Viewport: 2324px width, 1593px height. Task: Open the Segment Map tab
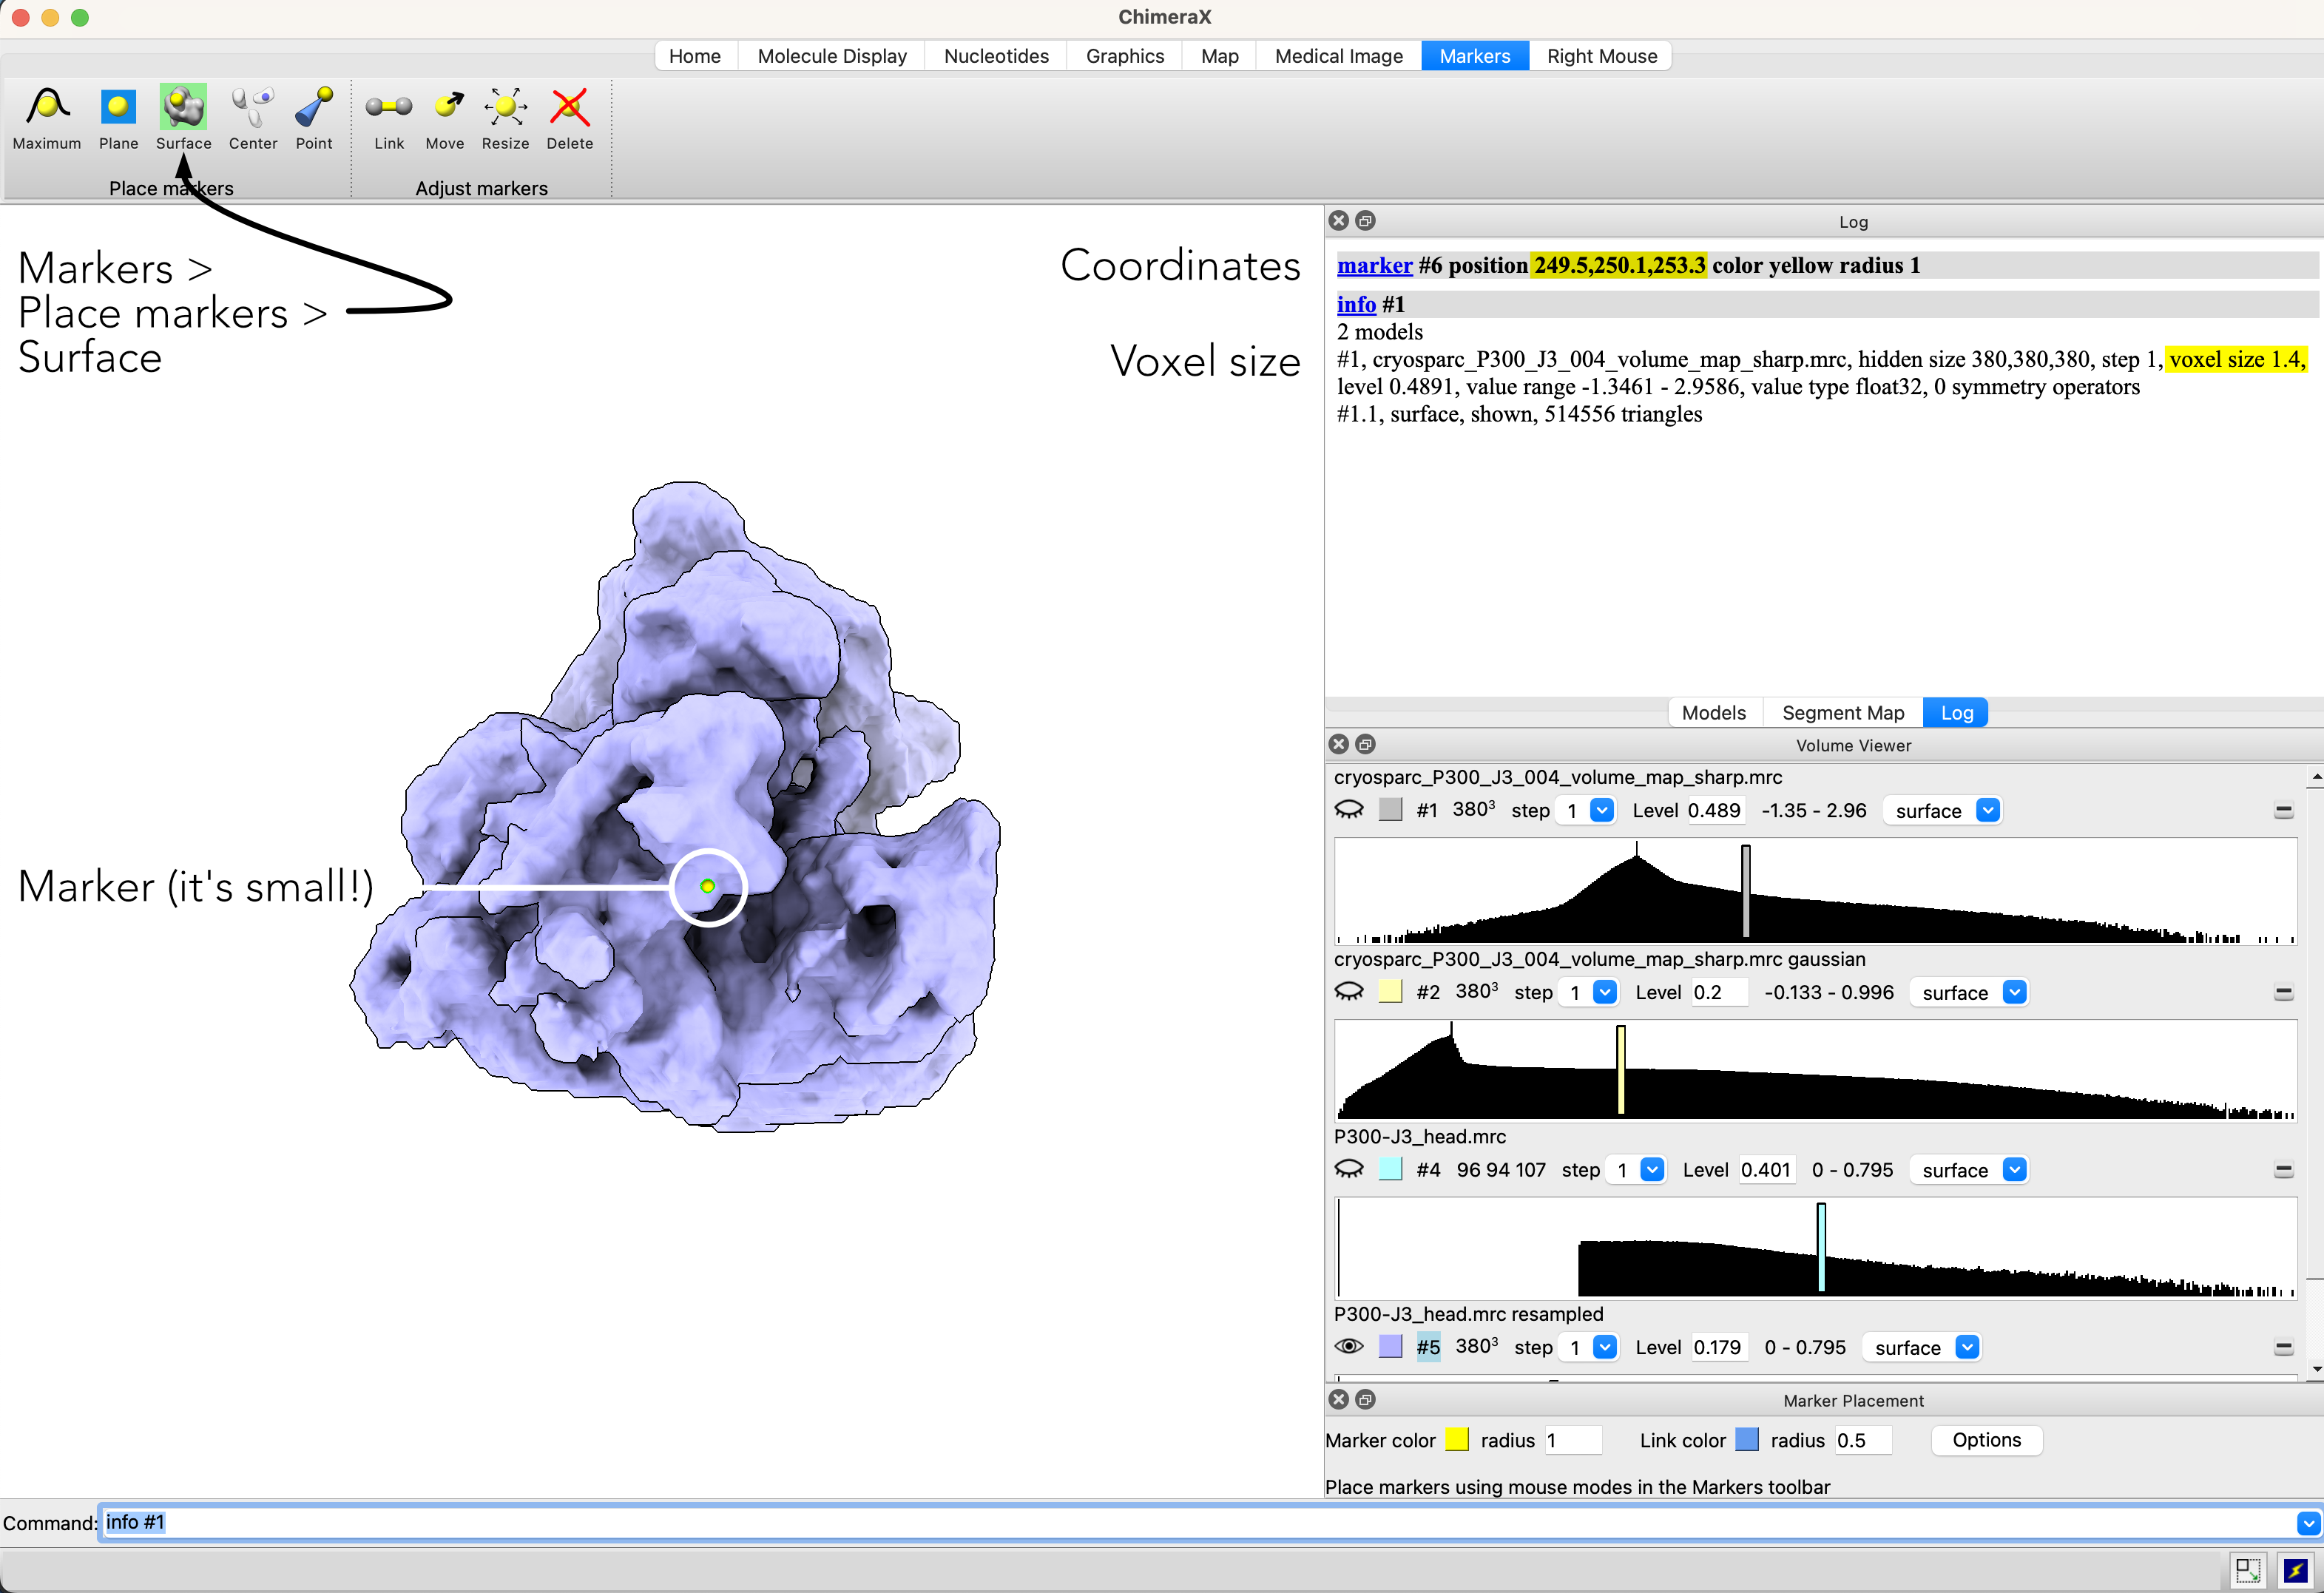[1842, 712]
